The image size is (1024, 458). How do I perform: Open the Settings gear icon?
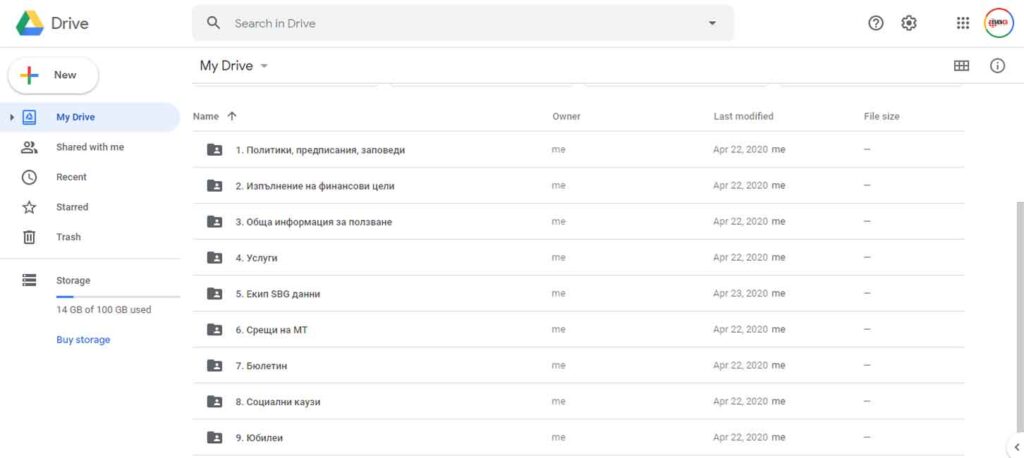[x=908, y=23]
